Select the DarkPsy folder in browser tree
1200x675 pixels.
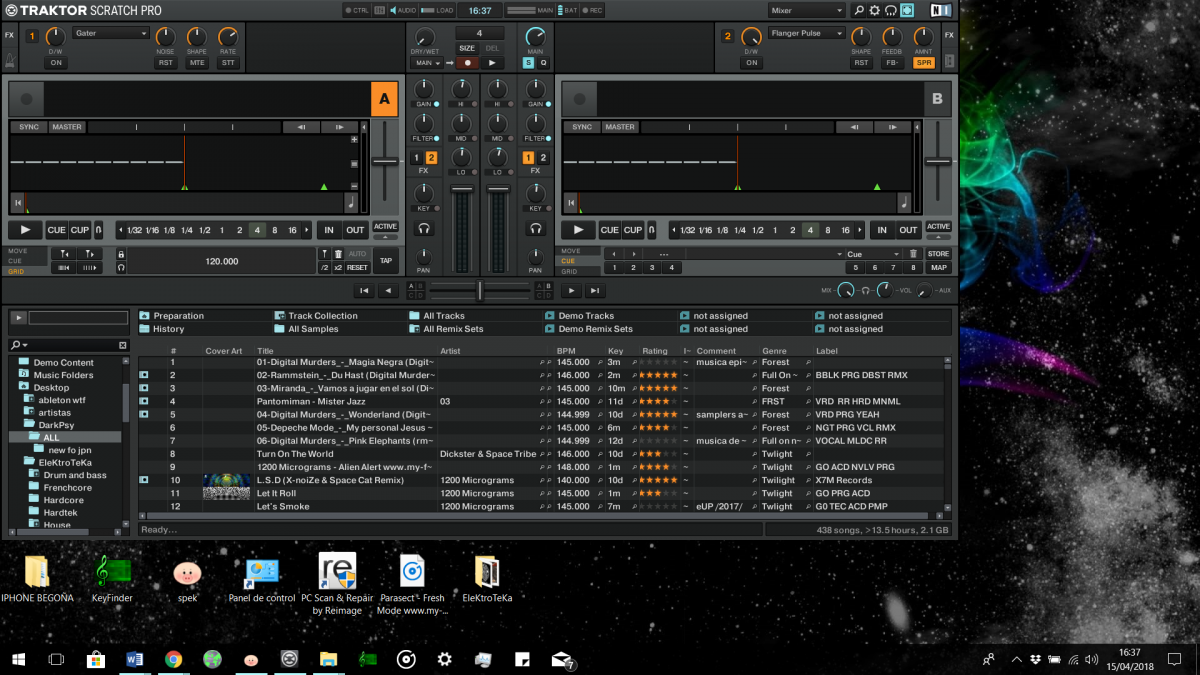55,425
